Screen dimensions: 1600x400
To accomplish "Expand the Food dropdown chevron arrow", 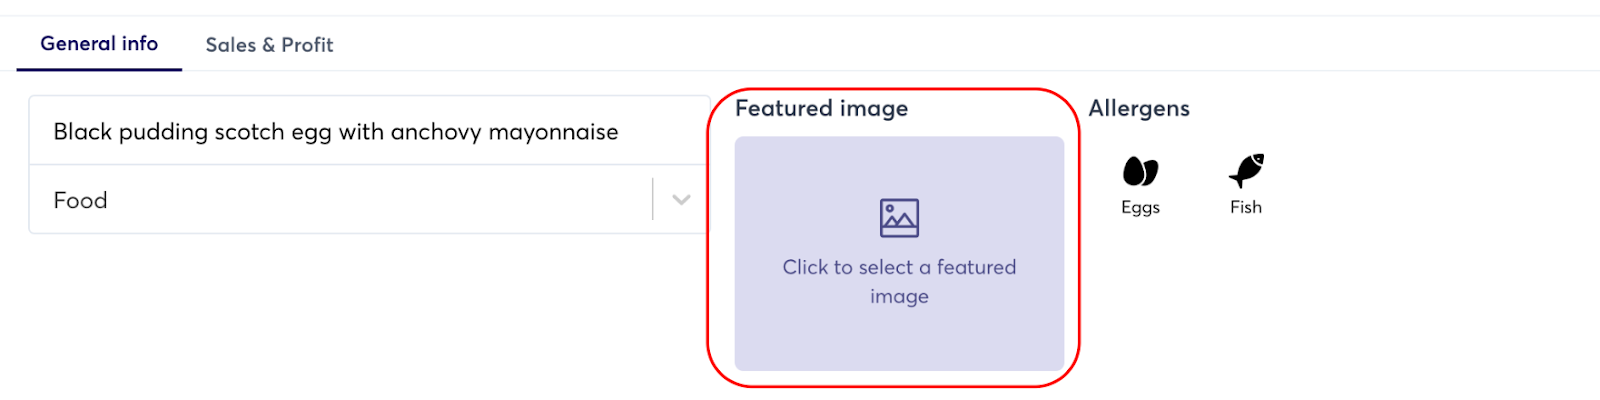I will (x=681, y=200).
